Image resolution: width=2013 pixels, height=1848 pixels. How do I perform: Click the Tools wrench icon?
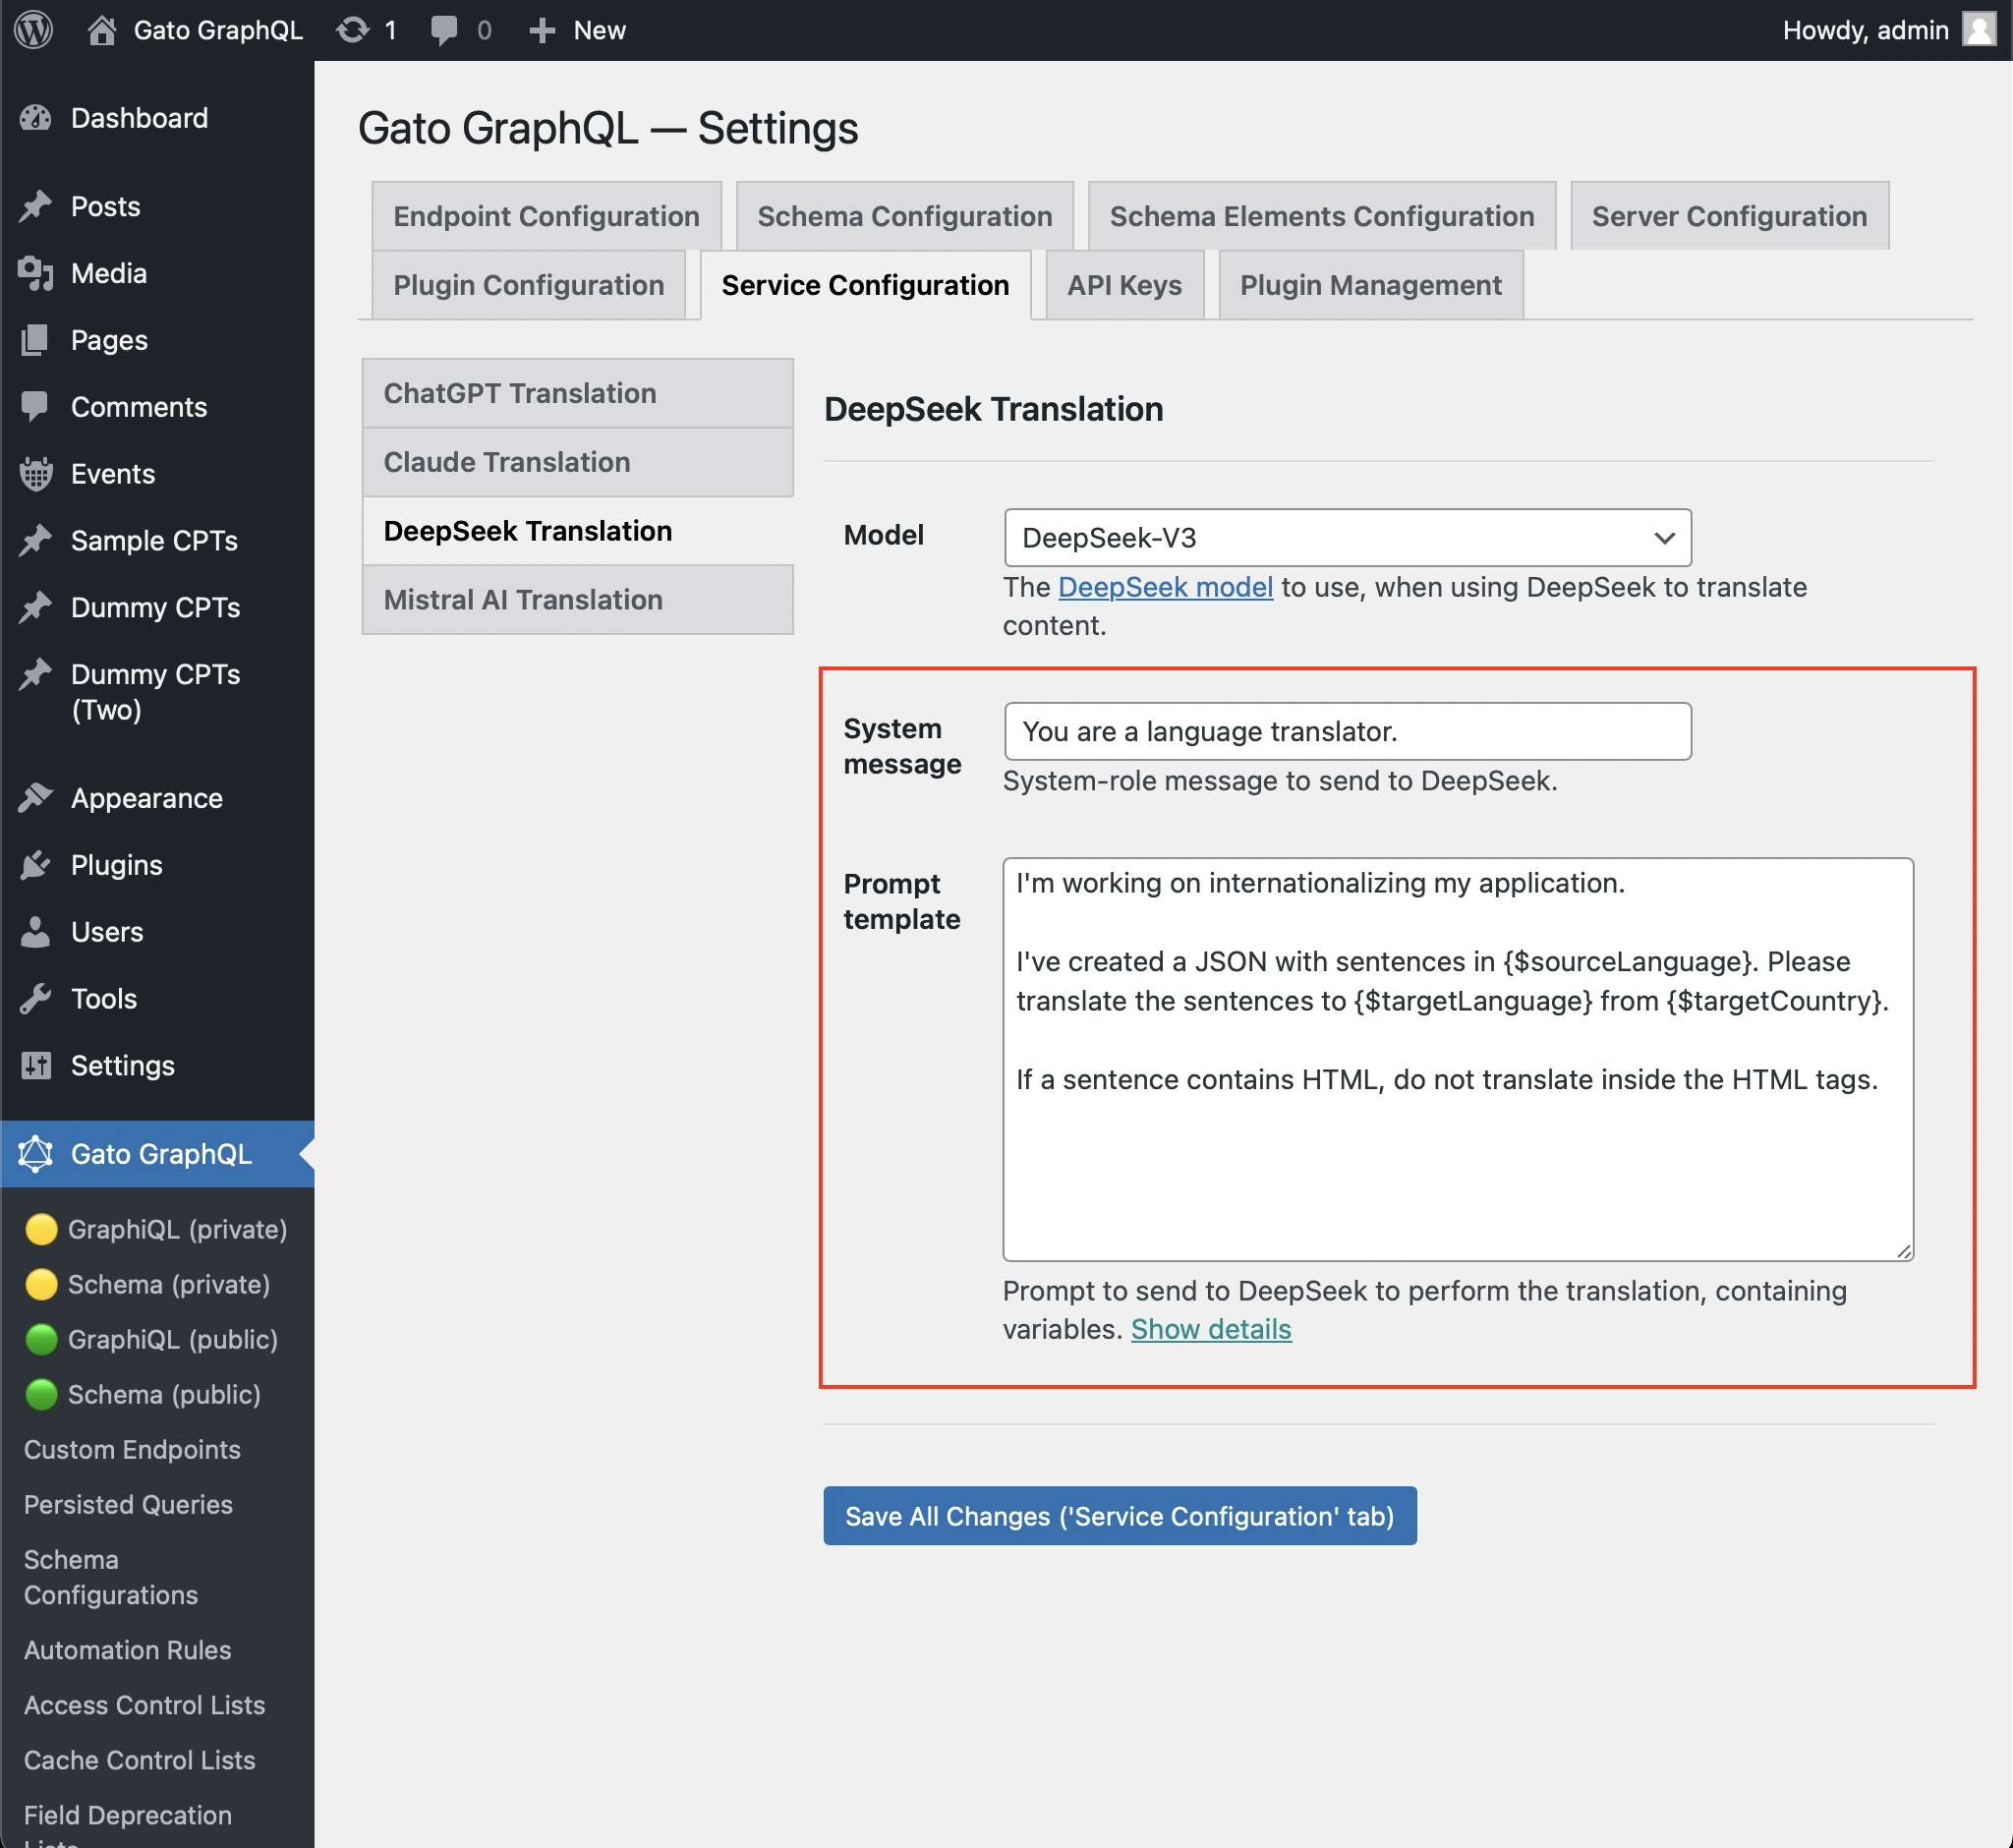pos(36,999)
